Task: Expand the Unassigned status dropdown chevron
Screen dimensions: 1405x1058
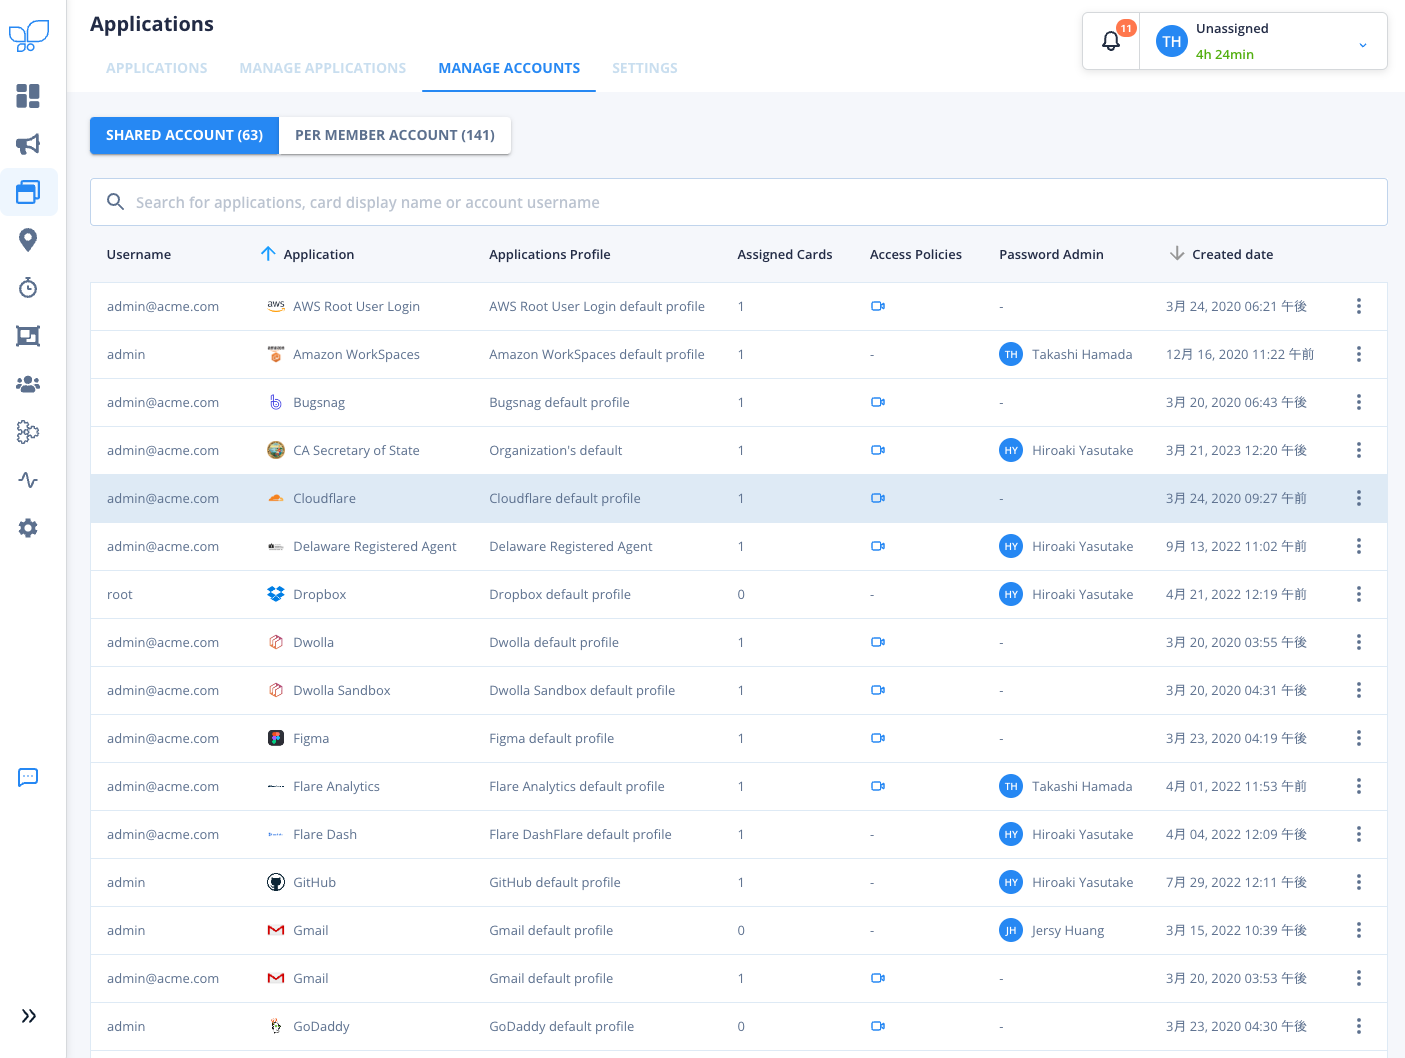Action: click(x=1362, y=45)
